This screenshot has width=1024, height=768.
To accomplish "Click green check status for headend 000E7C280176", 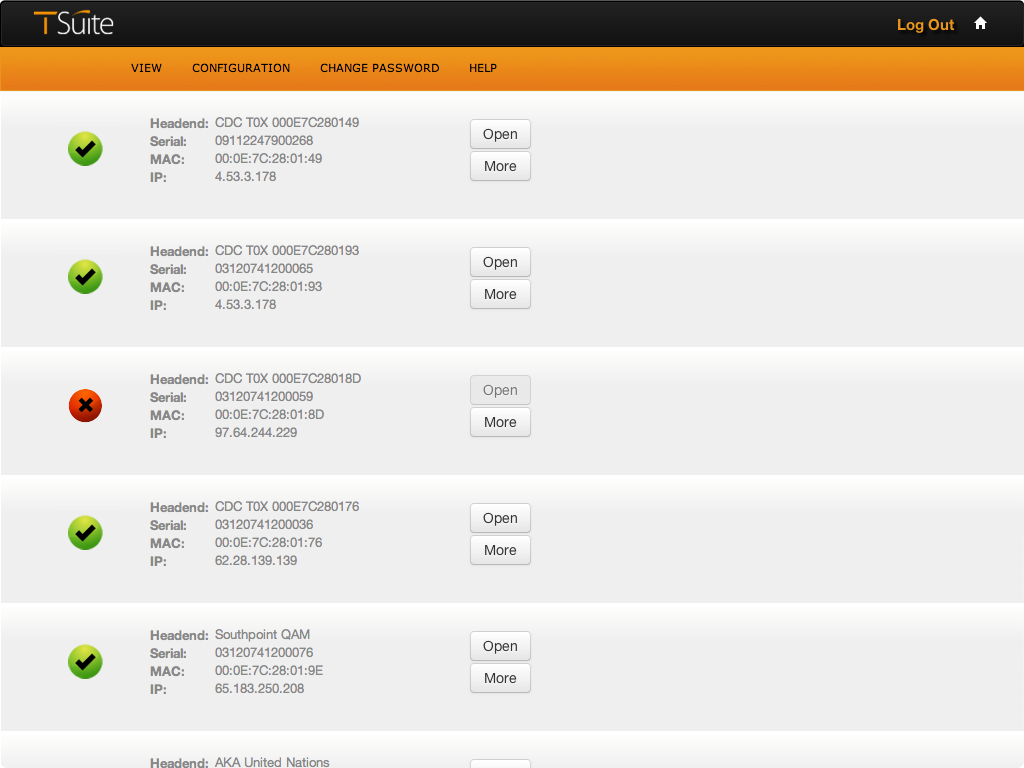I will (x=86, y=533).
